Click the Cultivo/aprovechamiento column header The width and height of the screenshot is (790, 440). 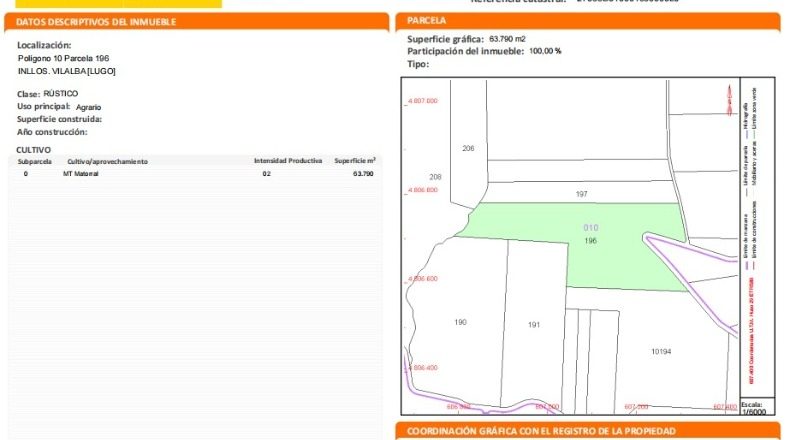click(x=107, y=162)
